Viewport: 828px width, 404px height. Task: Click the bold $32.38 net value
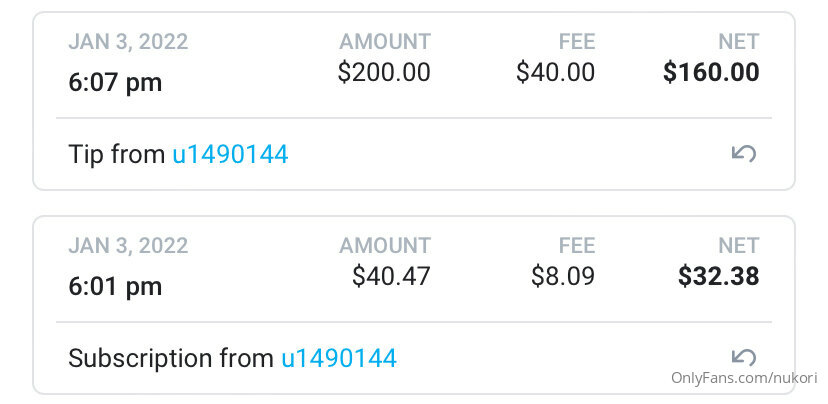tap(719, 276)
